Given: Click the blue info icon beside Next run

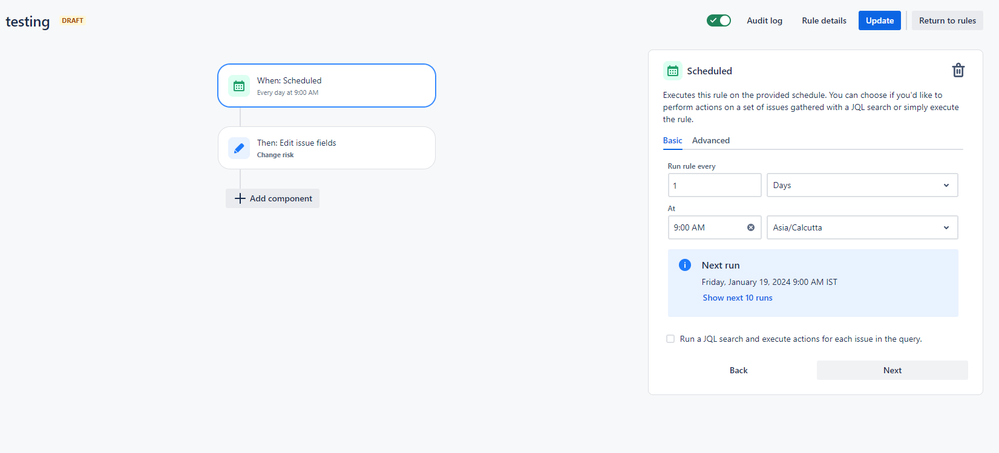Looking at the screenshot, I should click(685, 265).
